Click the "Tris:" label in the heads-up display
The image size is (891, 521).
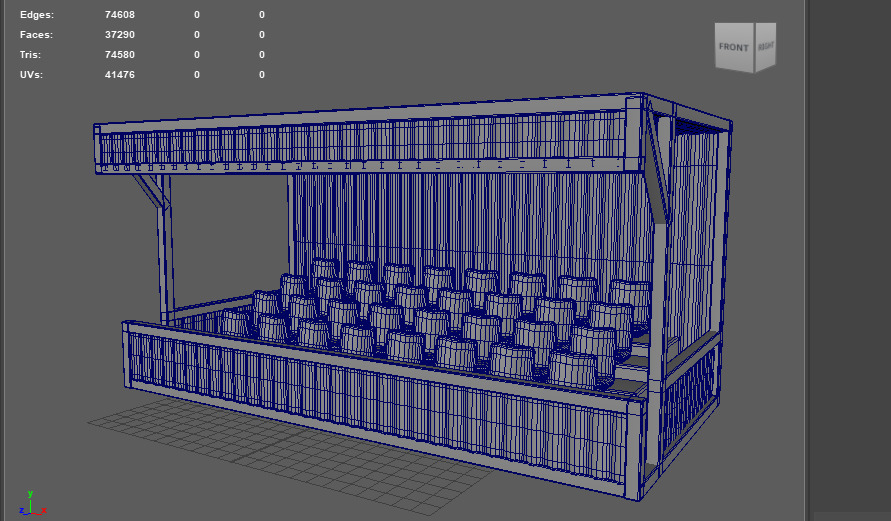tap(30, 55)
